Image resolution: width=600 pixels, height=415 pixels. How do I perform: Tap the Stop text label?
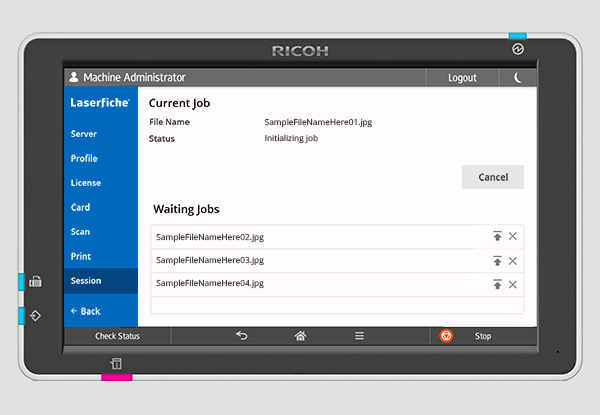(x=483, y=336)
